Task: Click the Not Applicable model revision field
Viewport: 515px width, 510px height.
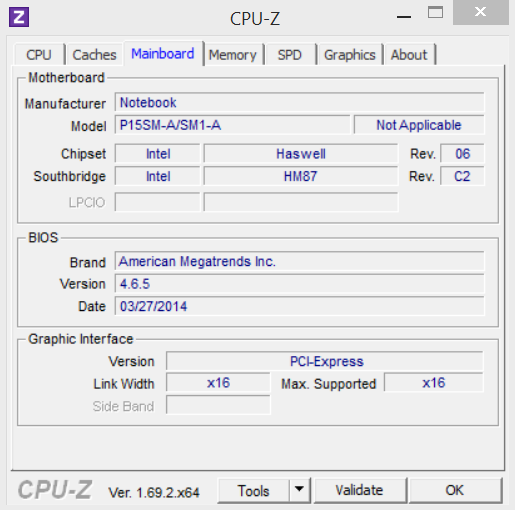Action: pyautogui.click(x=419, y=125)
